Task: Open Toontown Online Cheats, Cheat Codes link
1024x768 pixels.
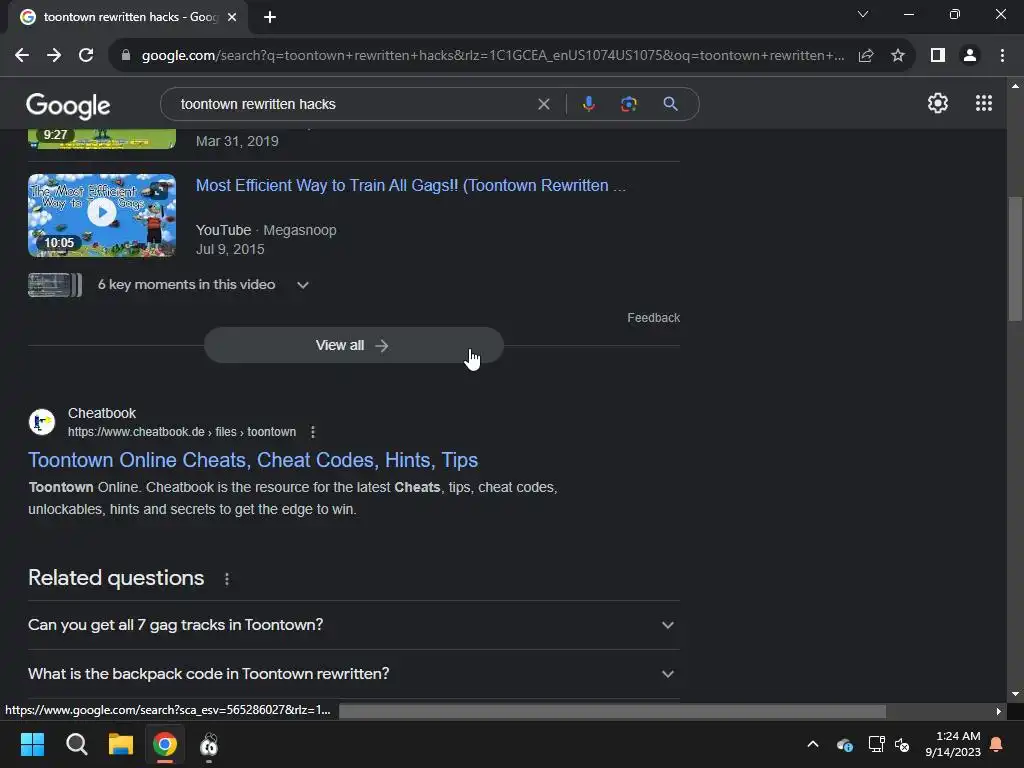Action: (x=253, y=460)
